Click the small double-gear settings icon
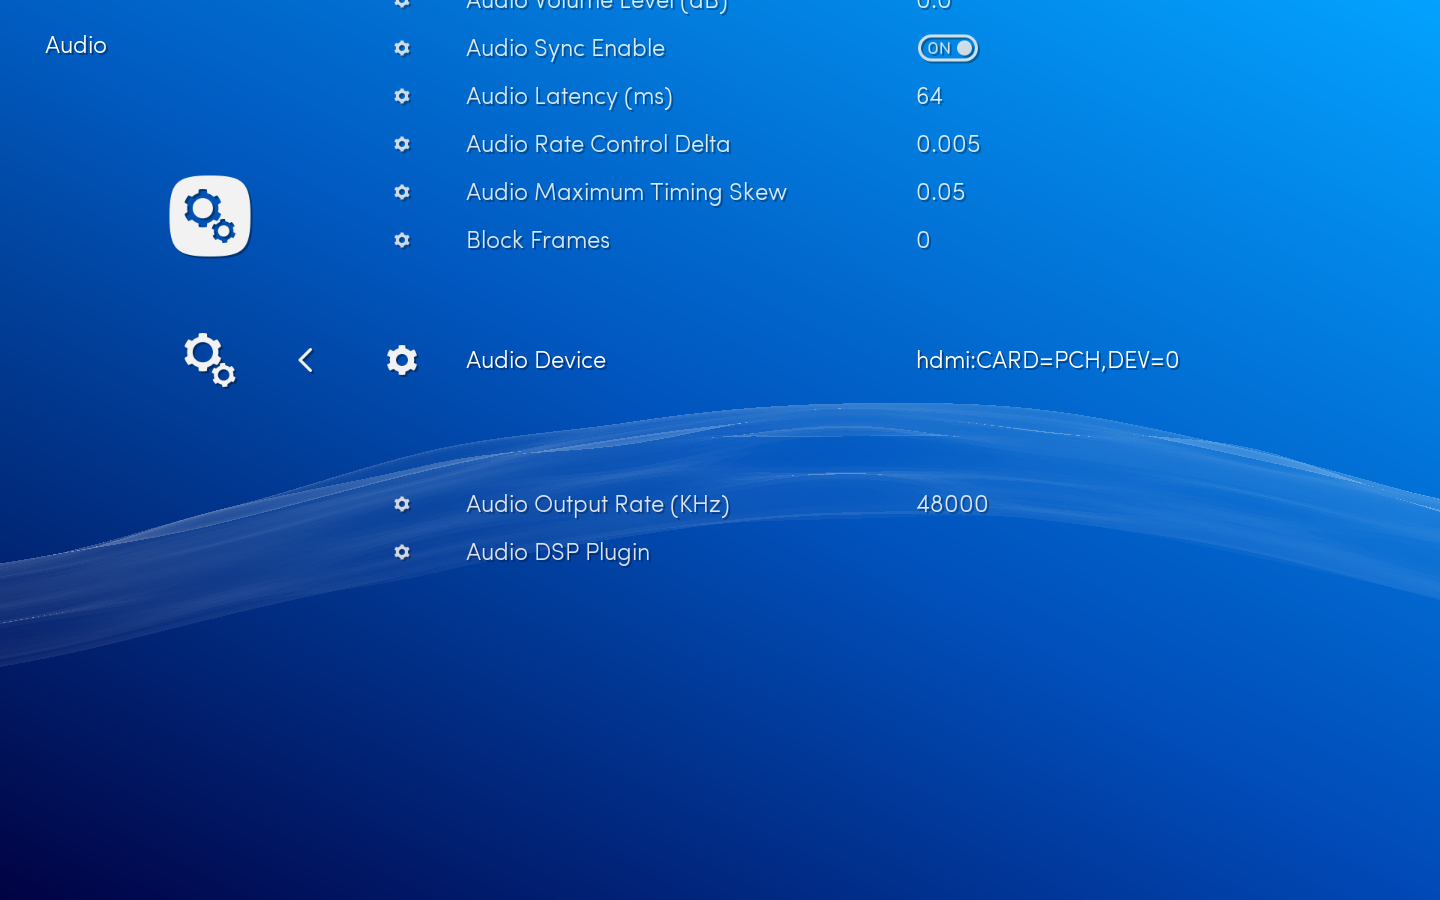 tap(209, 360)
